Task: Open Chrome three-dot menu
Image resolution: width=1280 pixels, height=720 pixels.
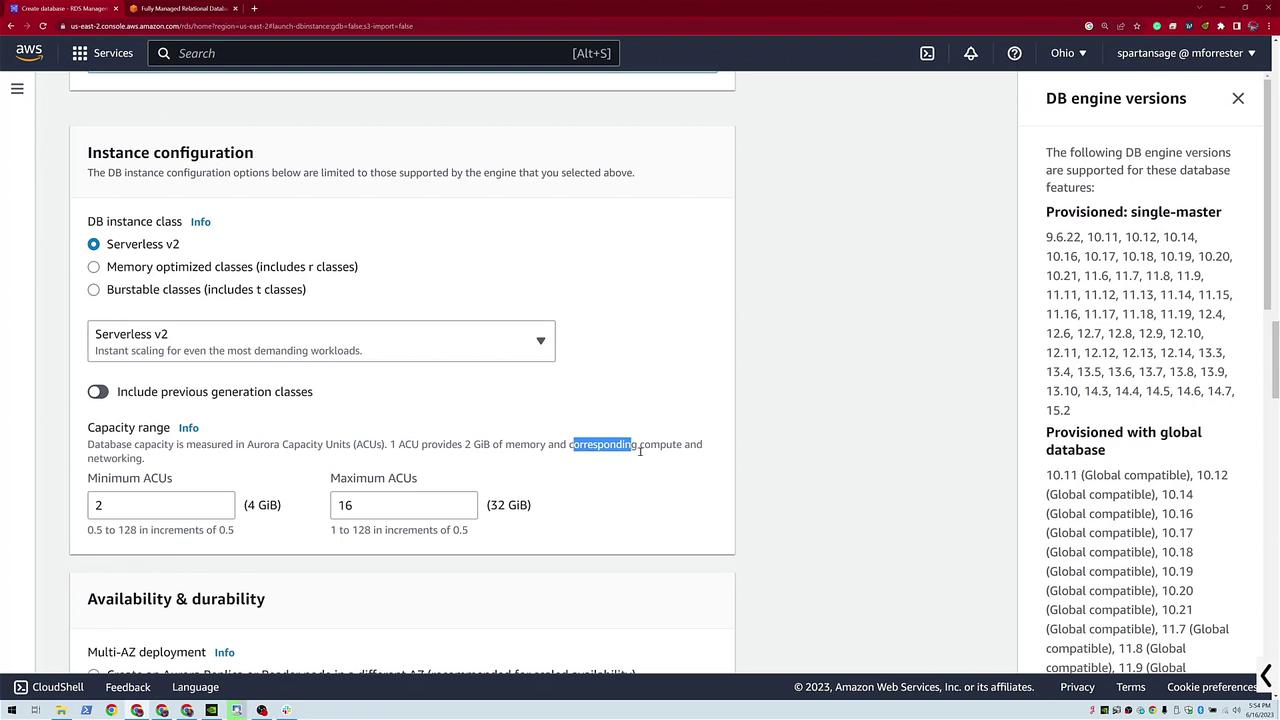Action: [x=1269, y=26]
